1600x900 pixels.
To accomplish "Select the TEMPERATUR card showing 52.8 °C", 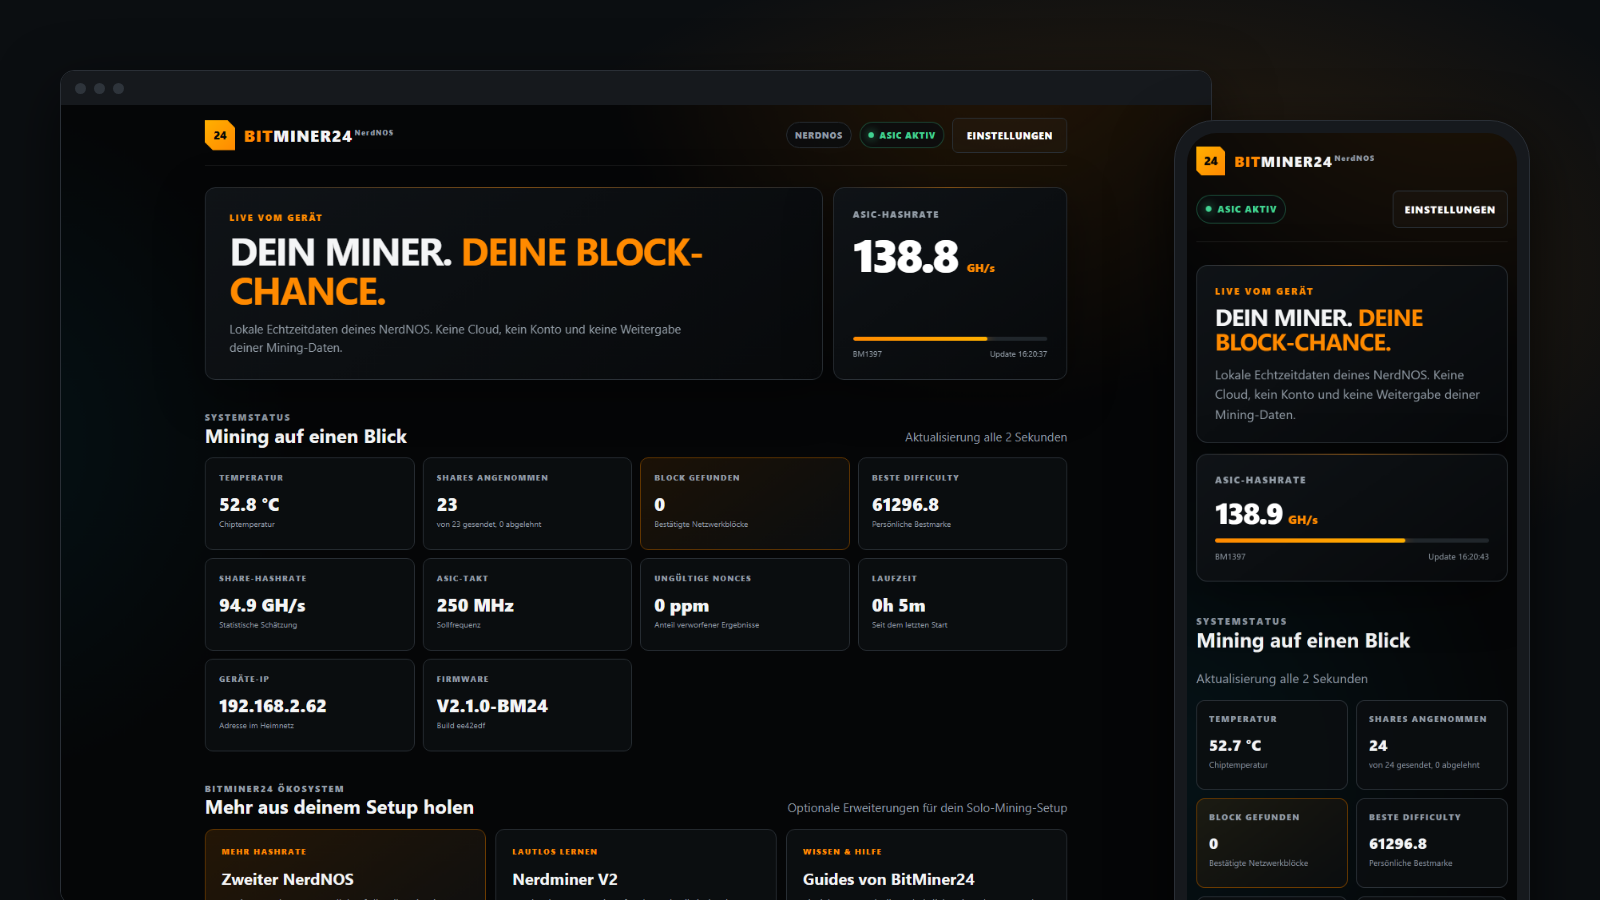I will tap(310, 503).
